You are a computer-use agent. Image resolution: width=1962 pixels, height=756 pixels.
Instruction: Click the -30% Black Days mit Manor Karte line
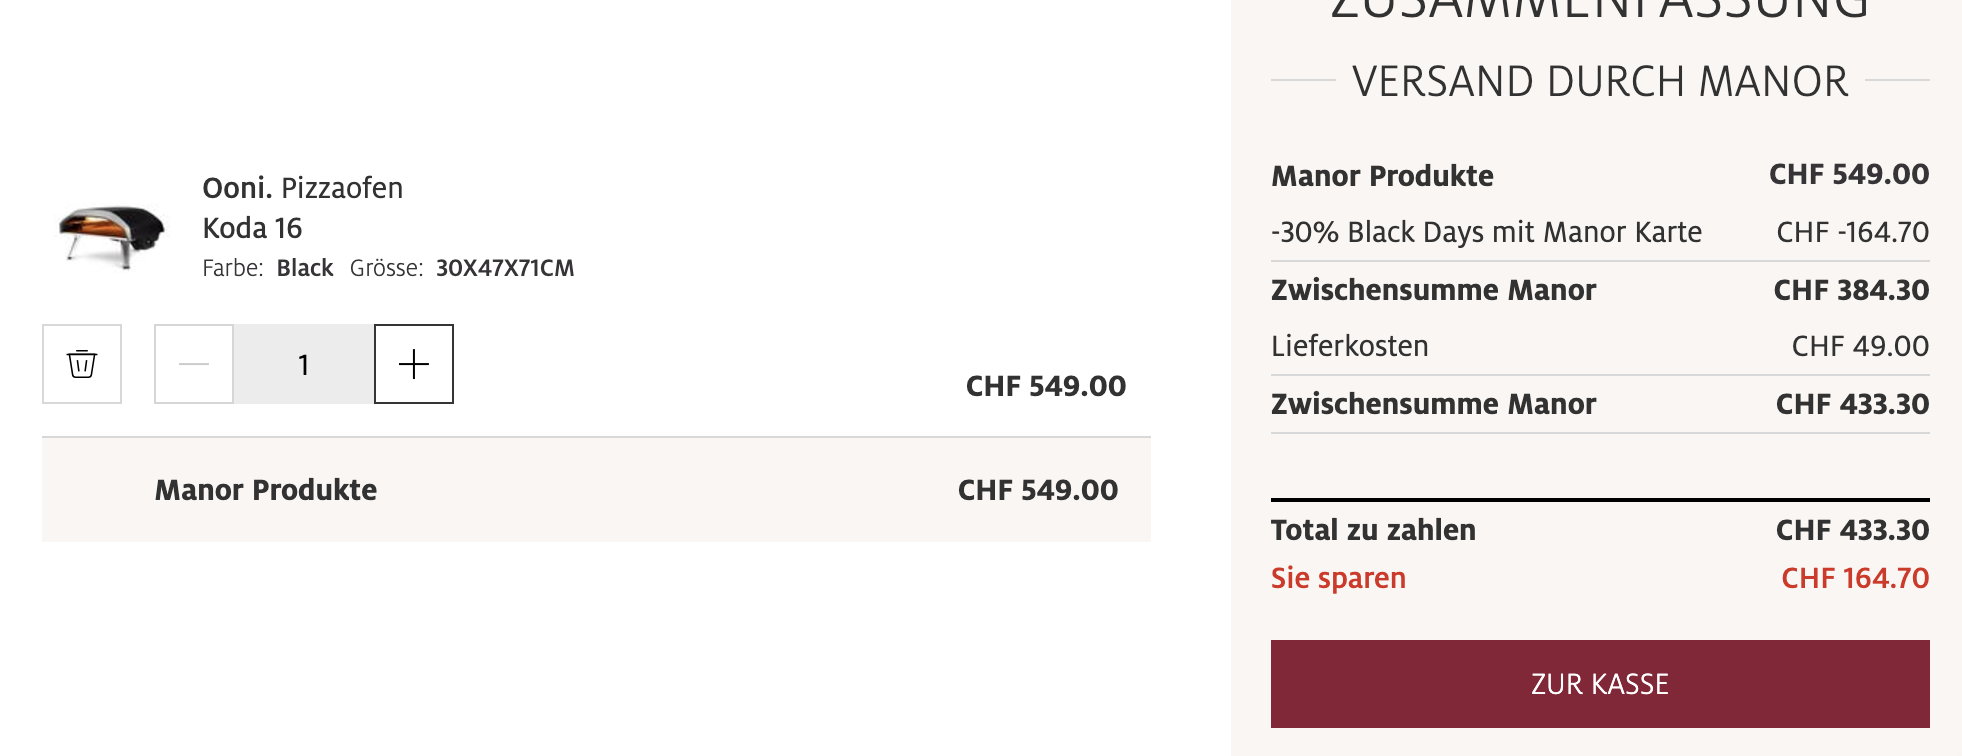point(1486,232)
